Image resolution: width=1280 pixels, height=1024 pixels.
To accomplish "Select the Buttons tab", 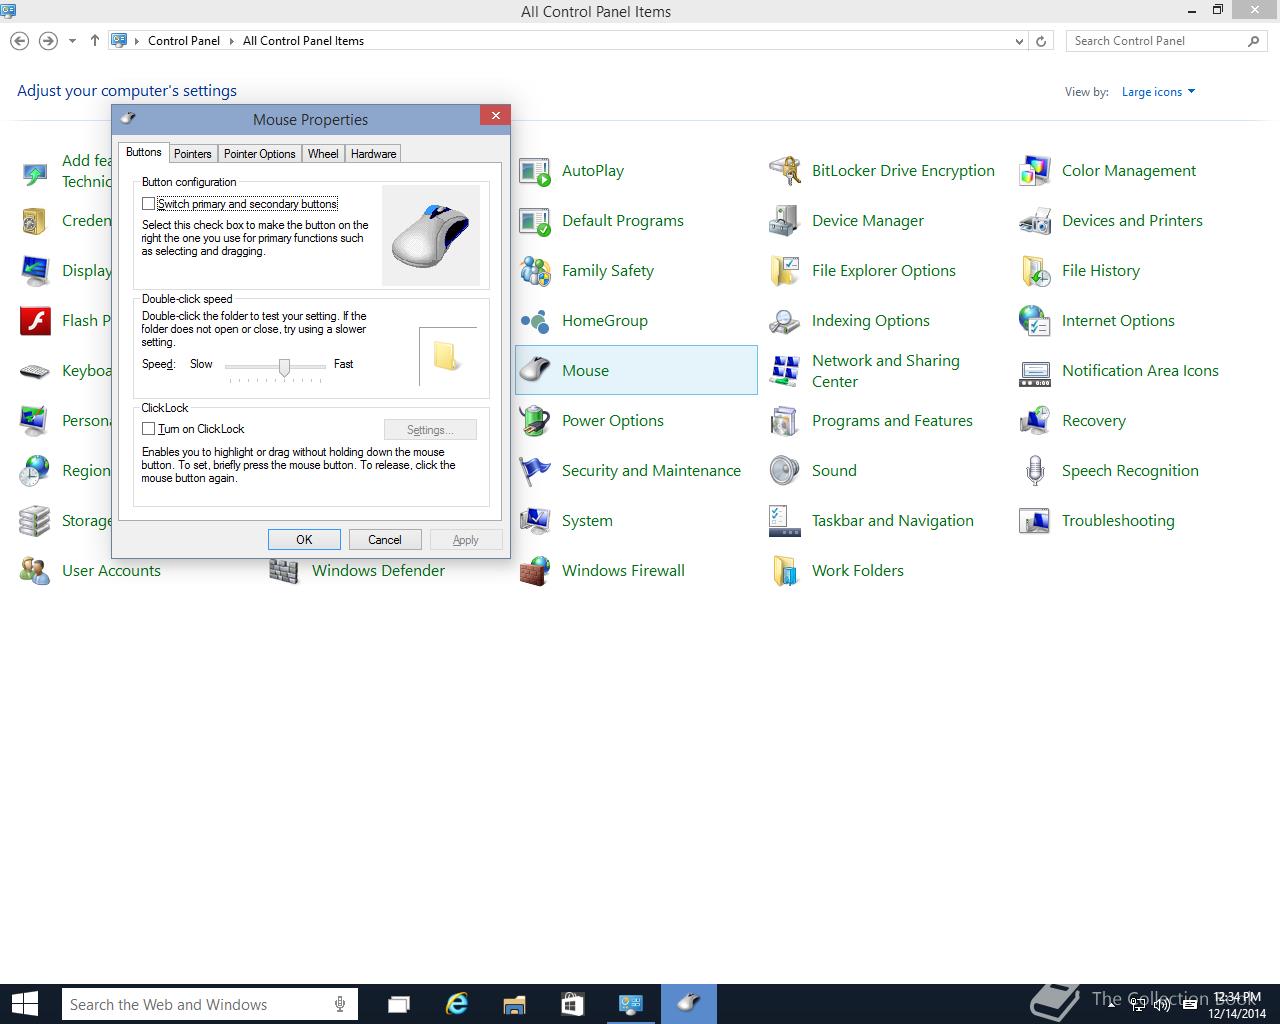I will [143, 152].
